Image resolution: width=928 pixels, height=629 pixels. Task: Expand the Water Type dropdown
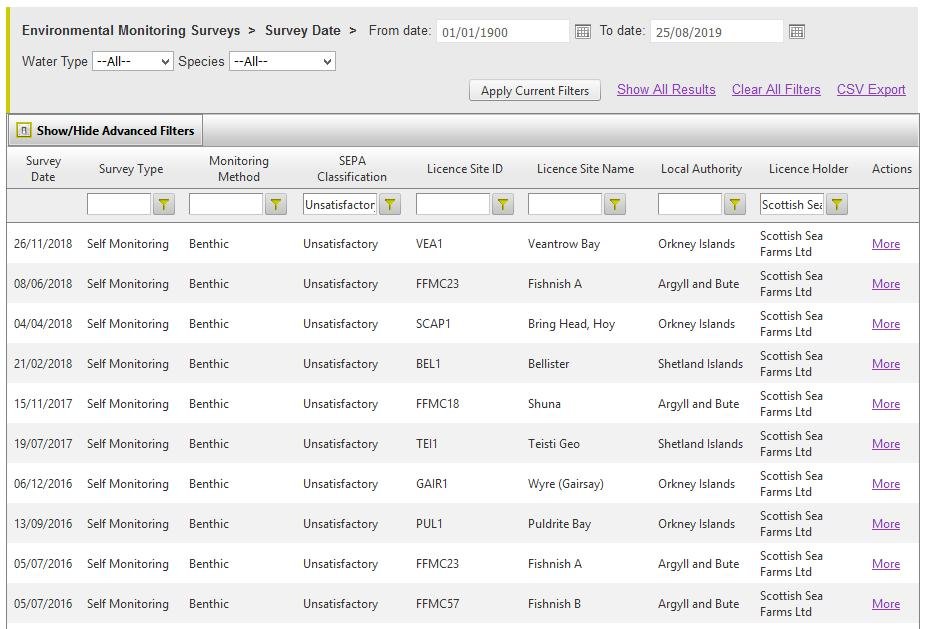point(132,62)
